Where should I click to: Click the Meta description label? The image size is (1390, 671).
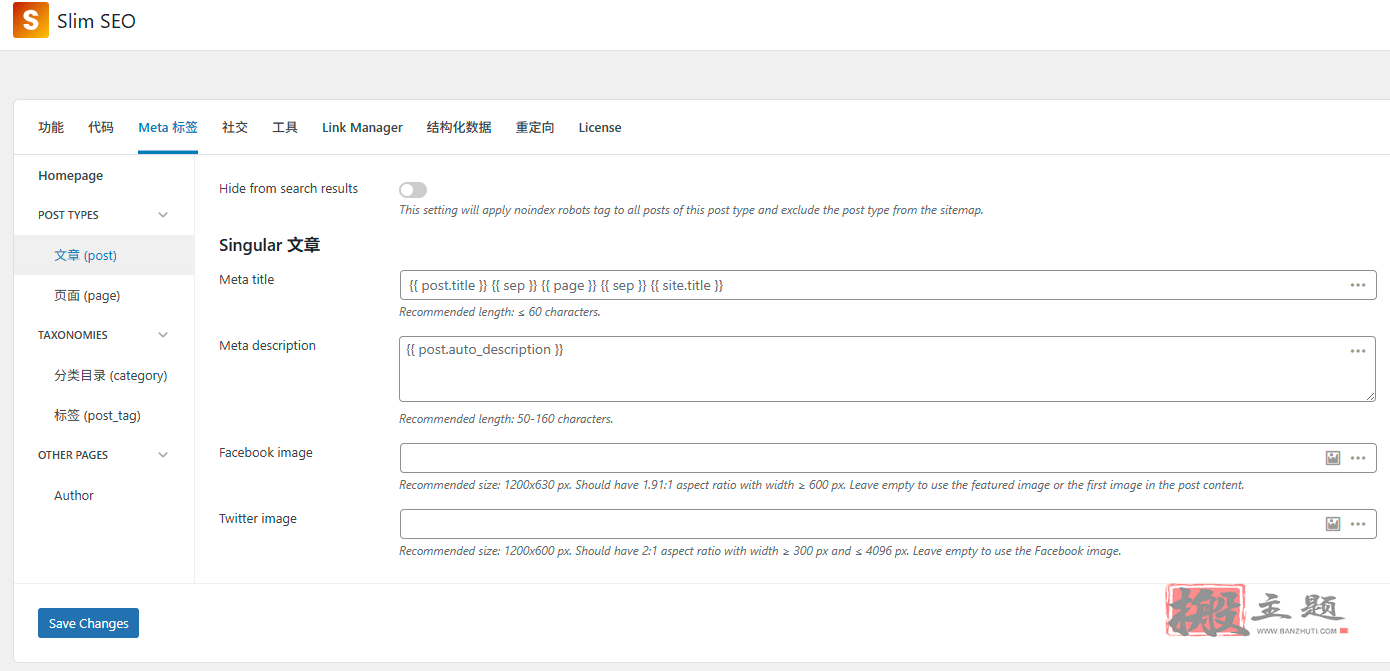click(x=267, y=345)
